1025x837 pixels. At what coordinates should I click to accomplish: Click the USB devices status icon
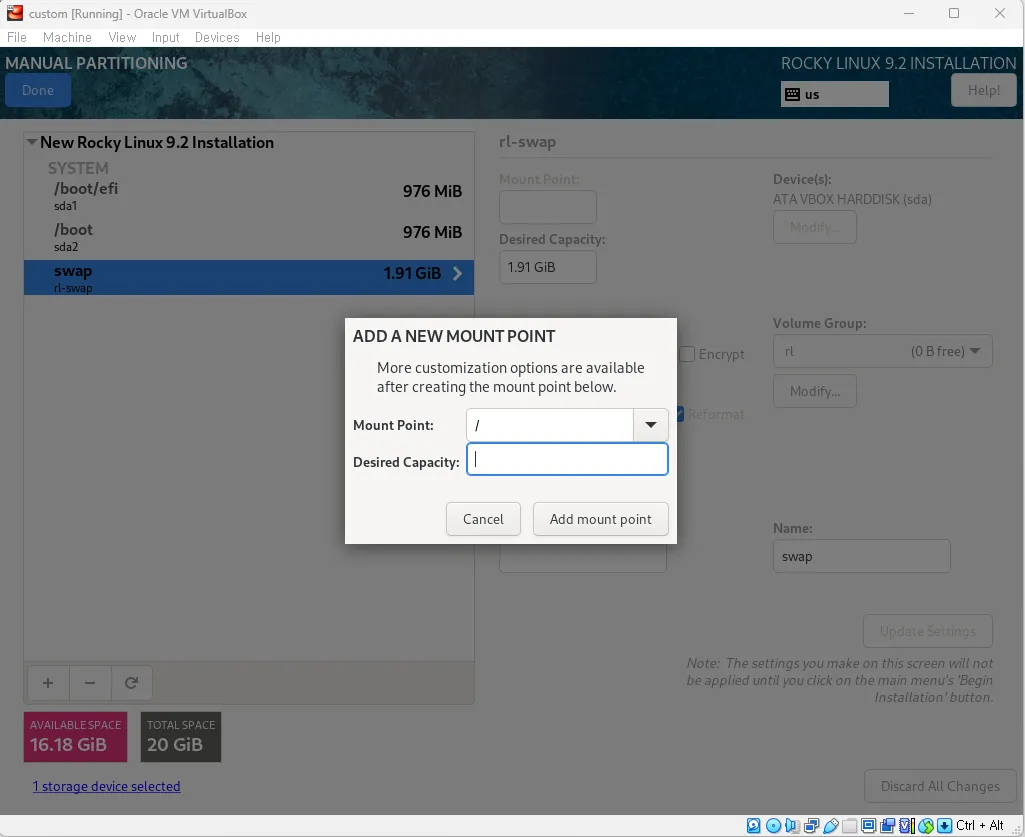pos(831,825)
